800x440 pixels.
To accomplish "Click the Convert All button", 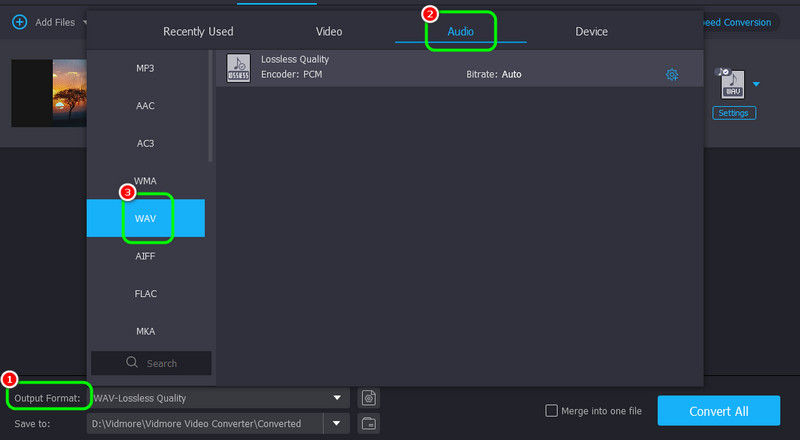I will 718,411.
